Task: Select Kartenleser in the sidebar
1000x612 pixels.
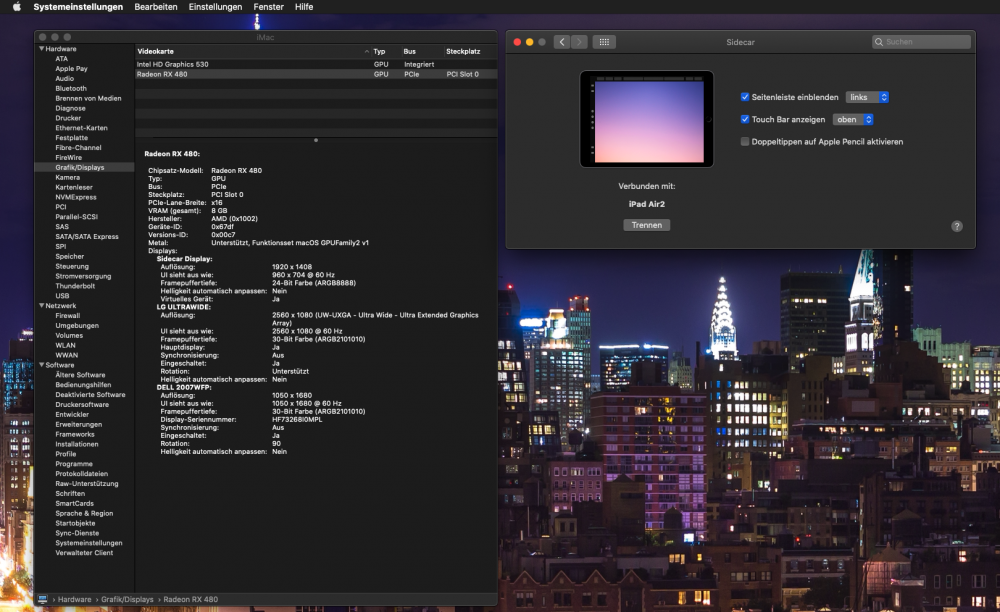Action: (x=74, y=187)
